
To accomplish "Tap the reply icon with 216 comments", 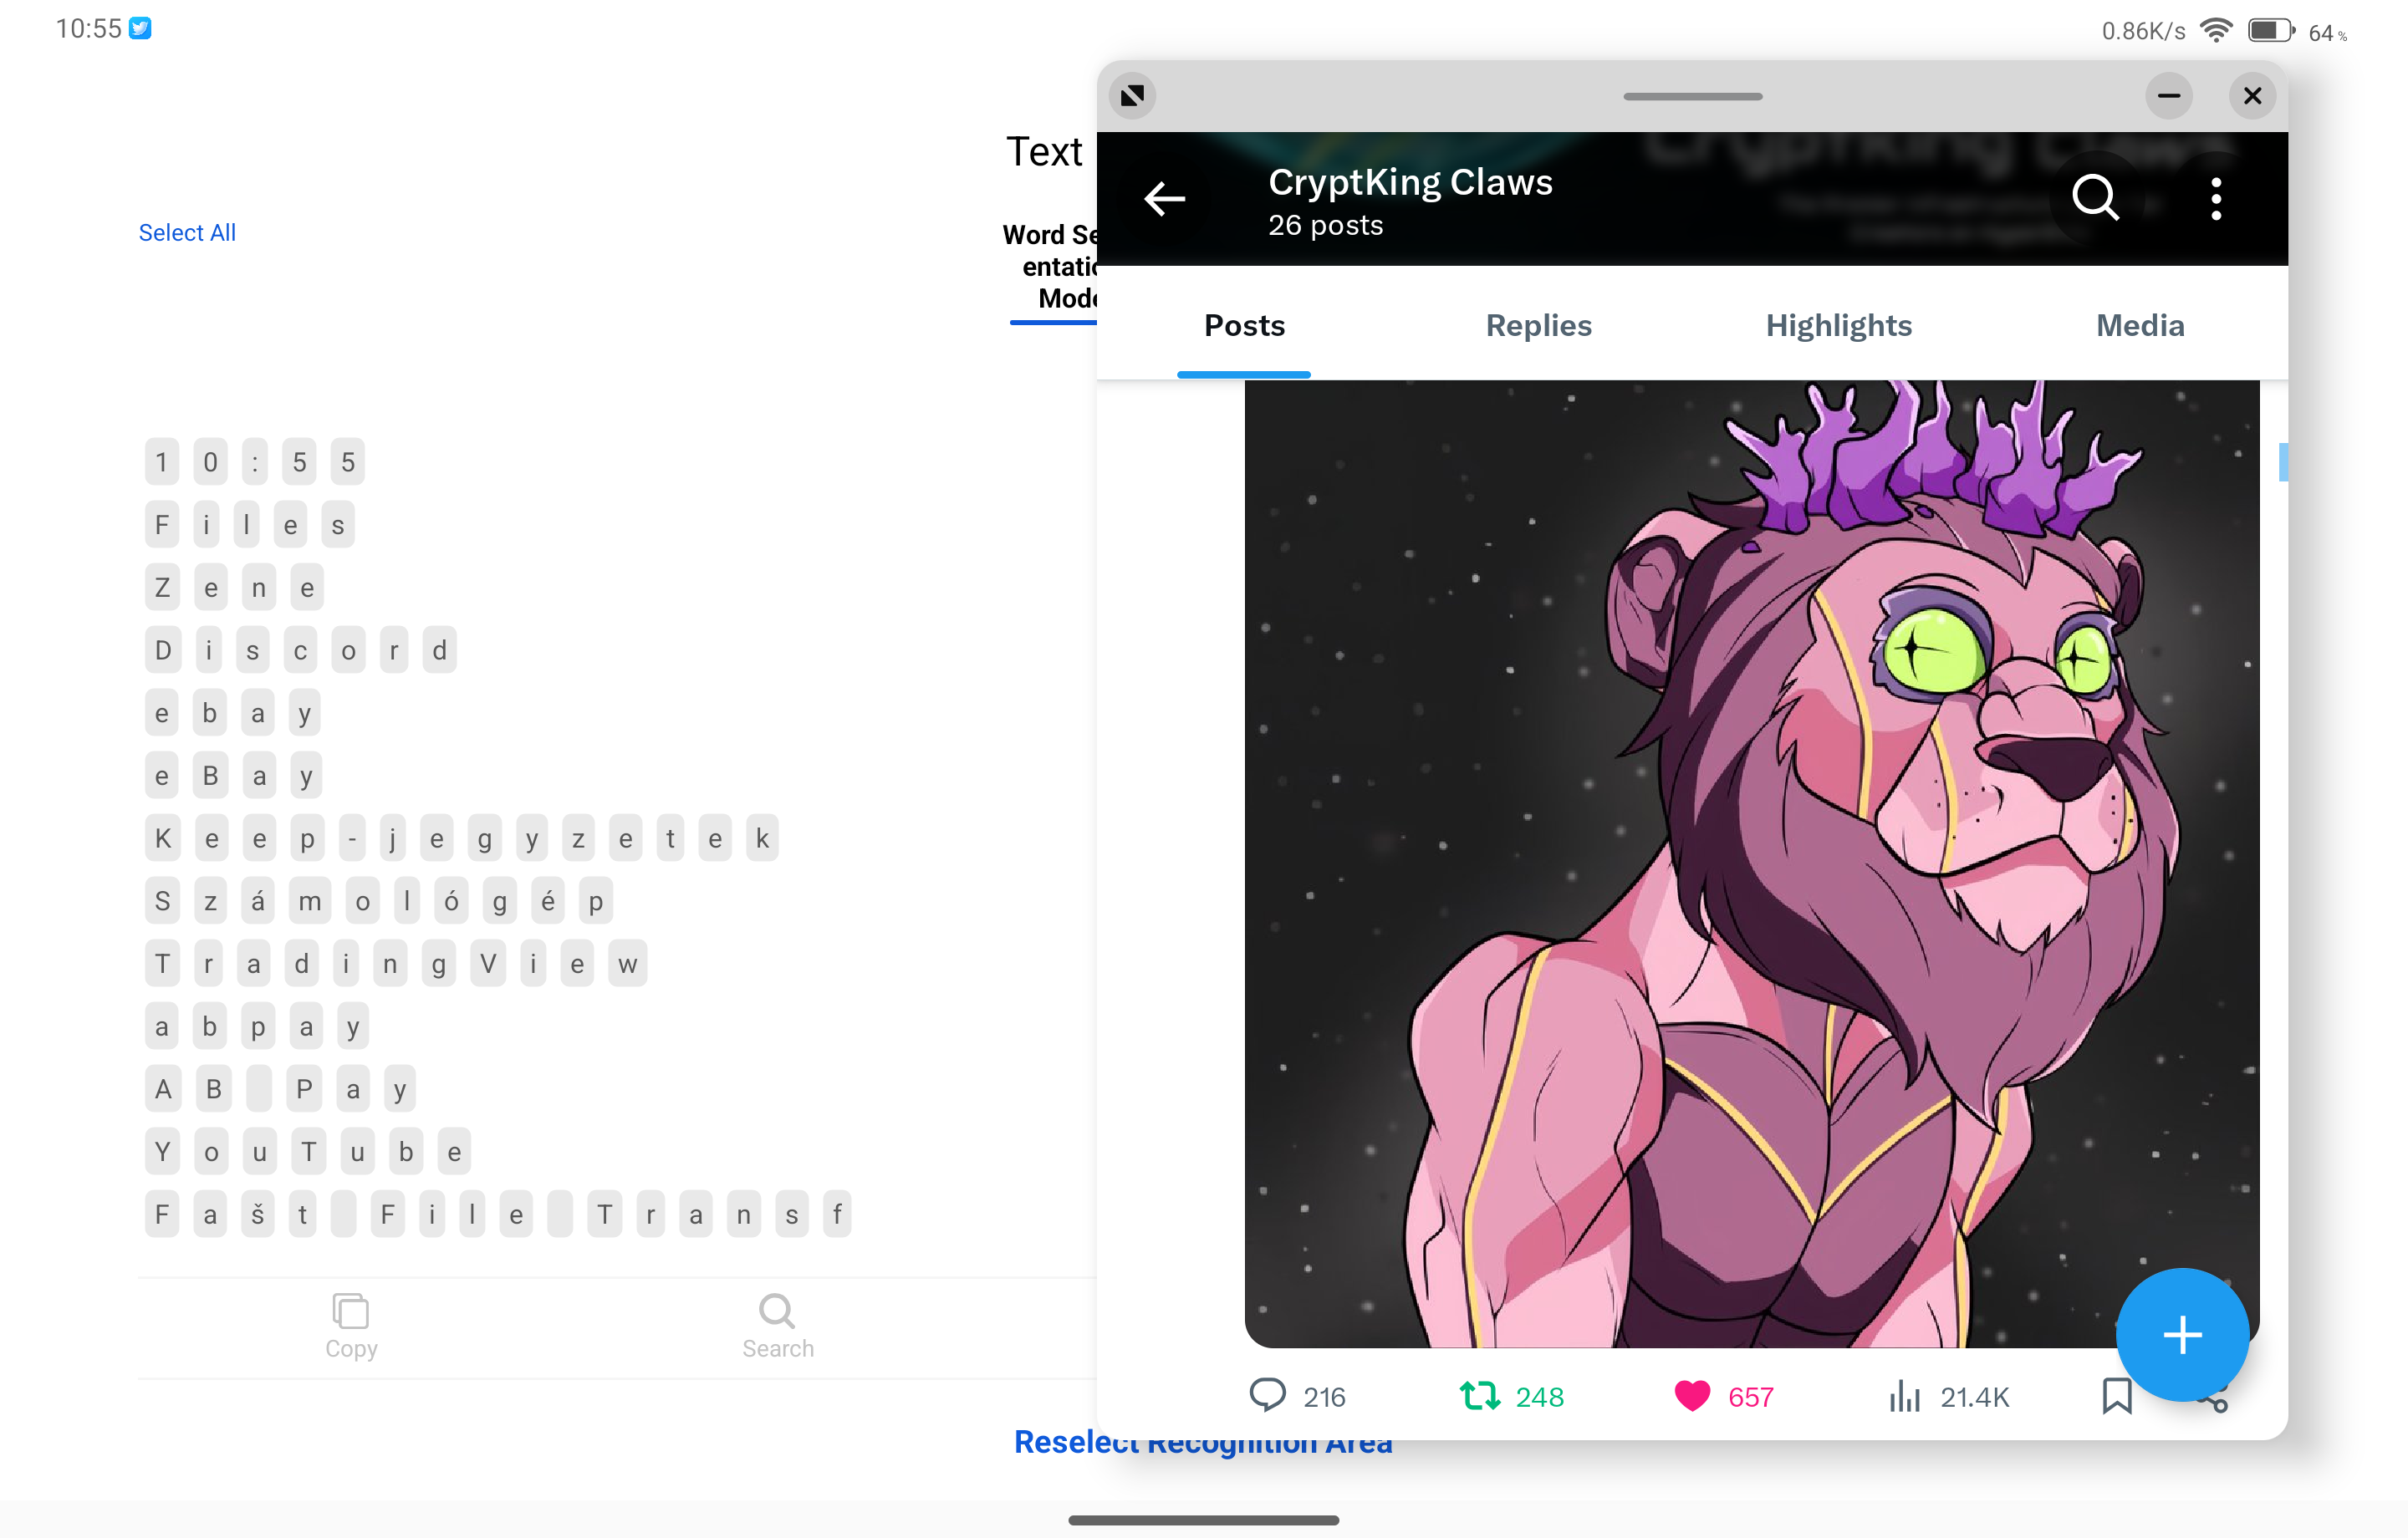I will 1267,1395.
